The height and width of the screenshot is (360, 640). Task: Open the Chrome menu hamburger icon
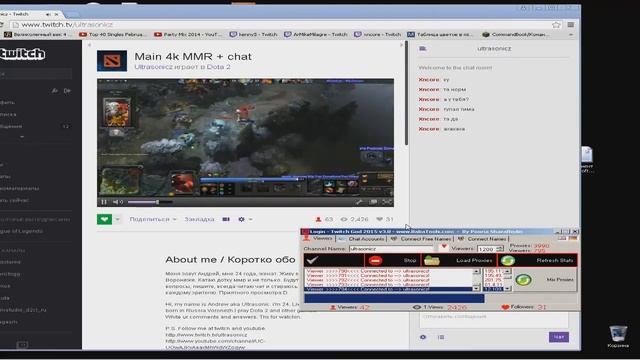tap(571, 24)
